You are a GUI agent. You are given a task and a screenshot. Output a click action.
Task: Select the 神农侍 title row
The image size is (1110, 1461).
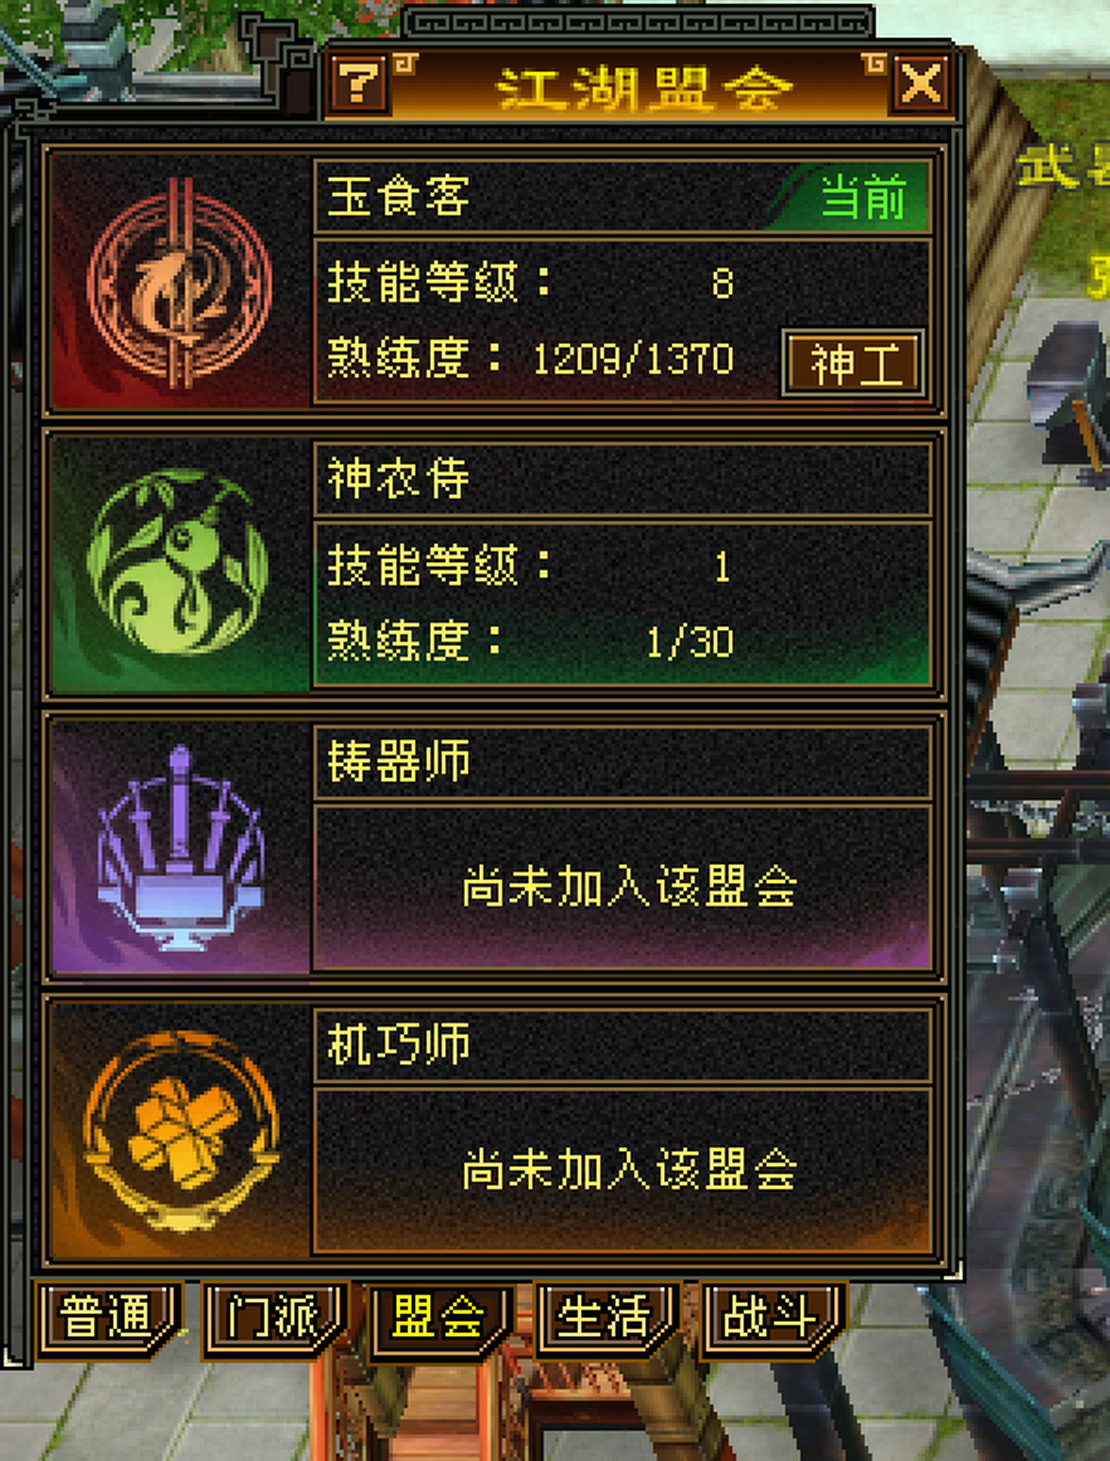(x=623, y=480)
